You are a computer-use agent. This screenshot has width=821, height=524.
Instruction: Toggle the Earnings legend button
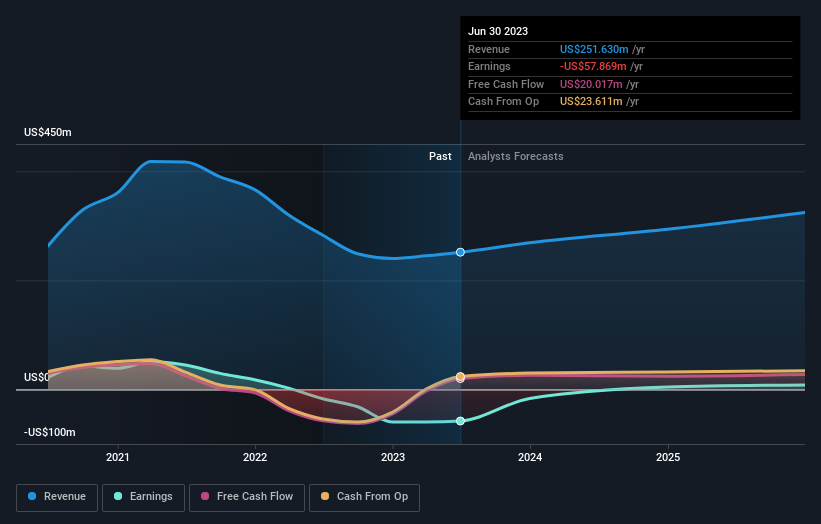(143, 497)
